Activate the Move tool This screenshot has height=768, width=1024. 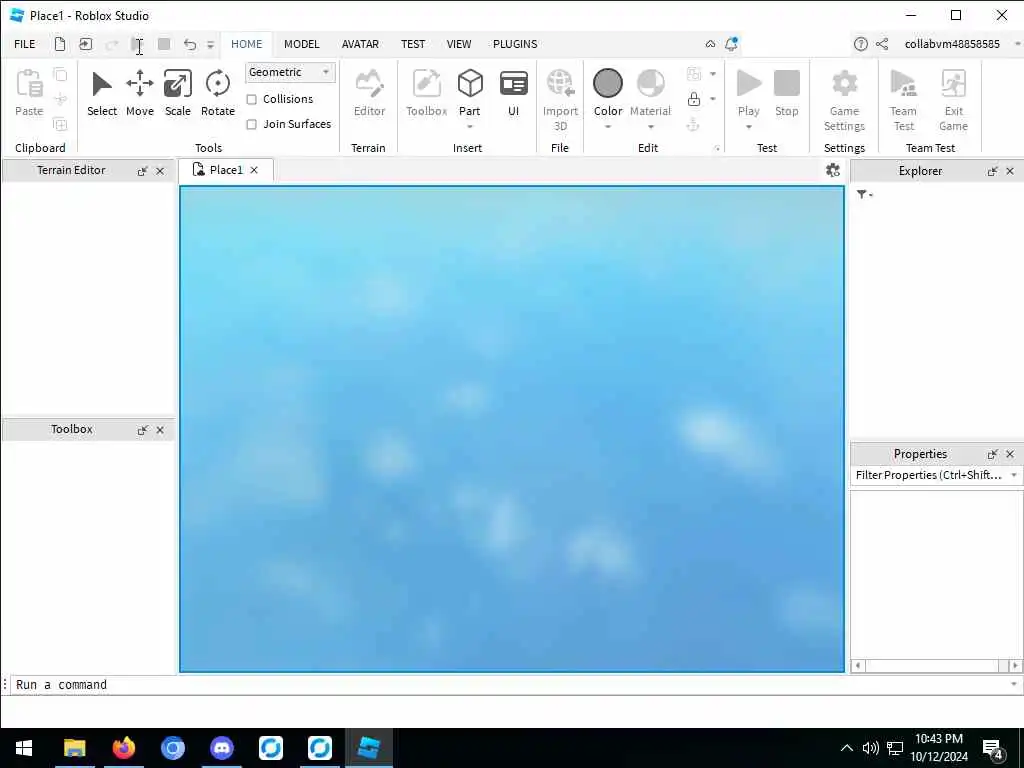[x=140, y=93]
